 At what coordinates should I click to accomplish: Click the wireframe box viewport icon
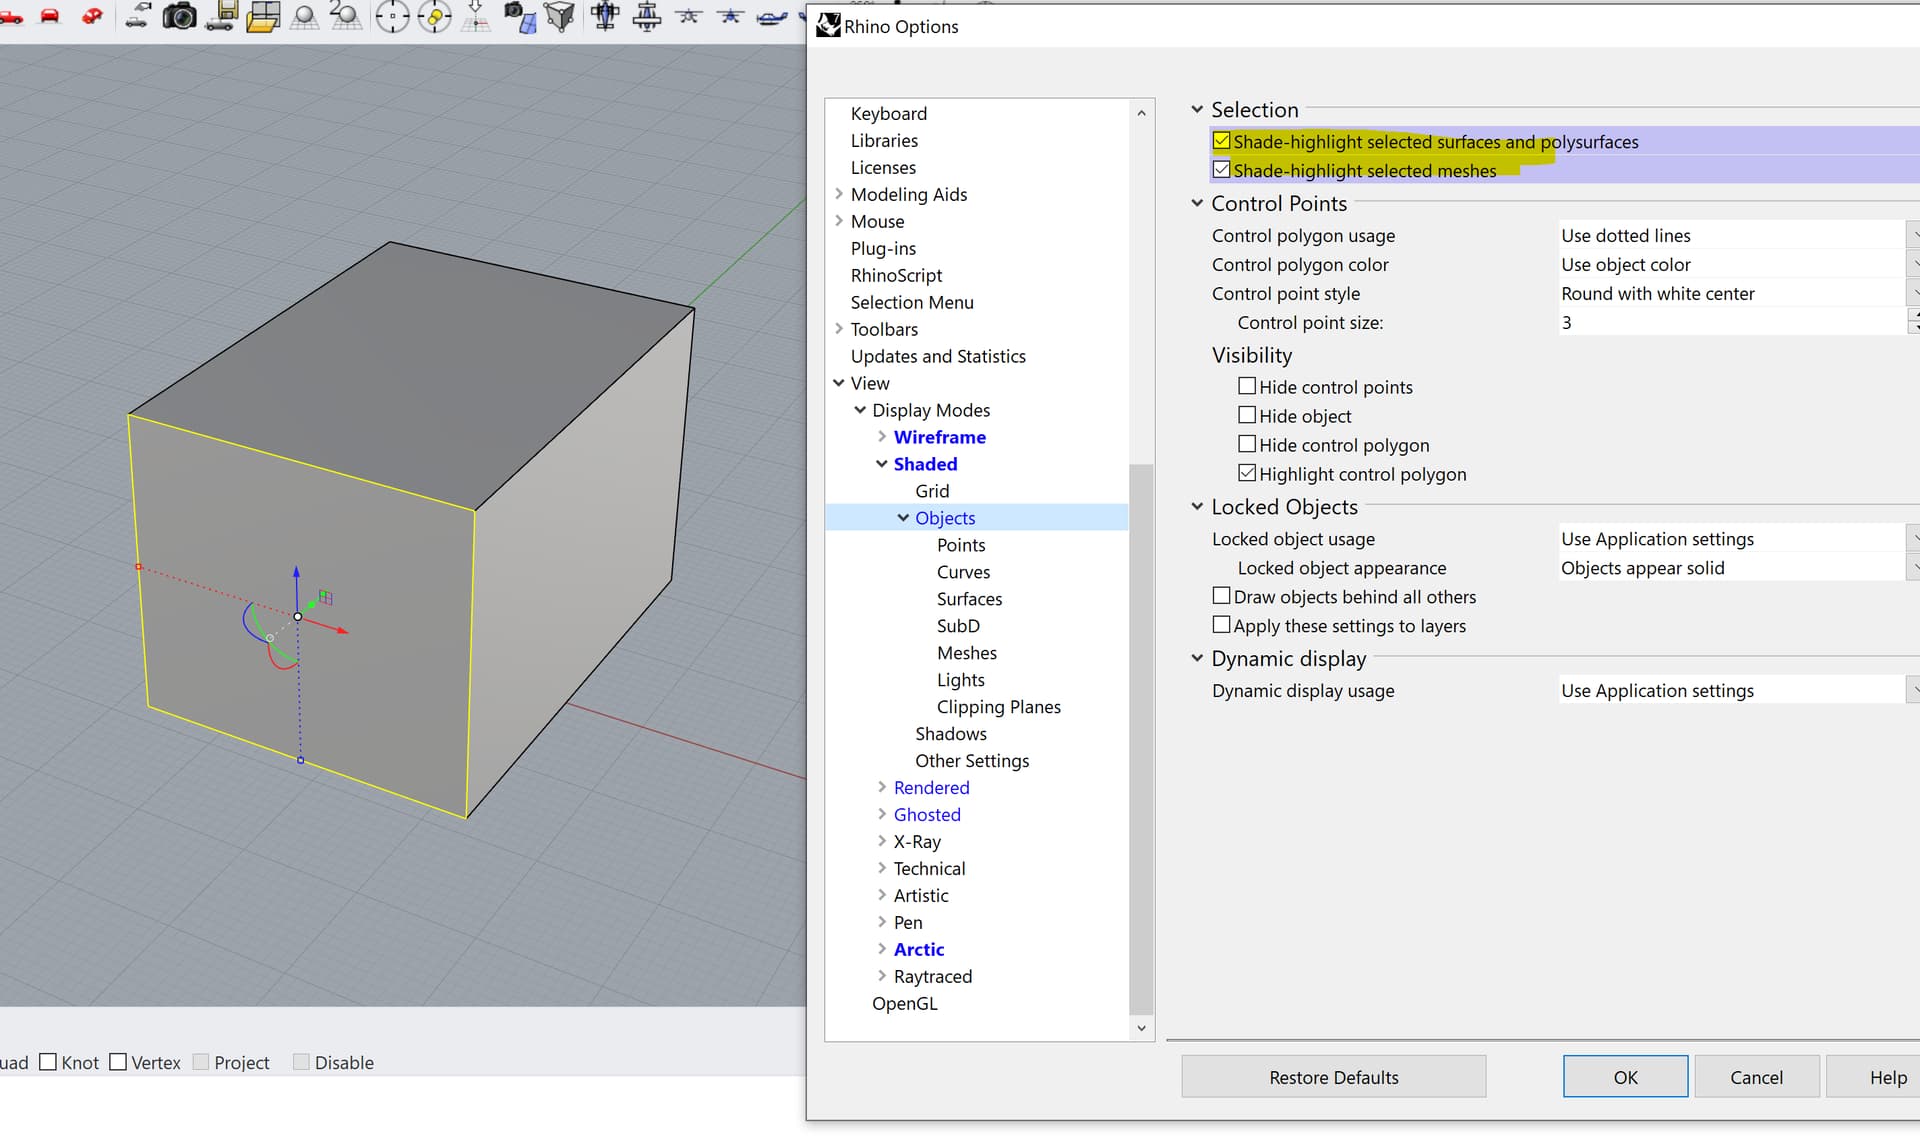tap(561, 16)
